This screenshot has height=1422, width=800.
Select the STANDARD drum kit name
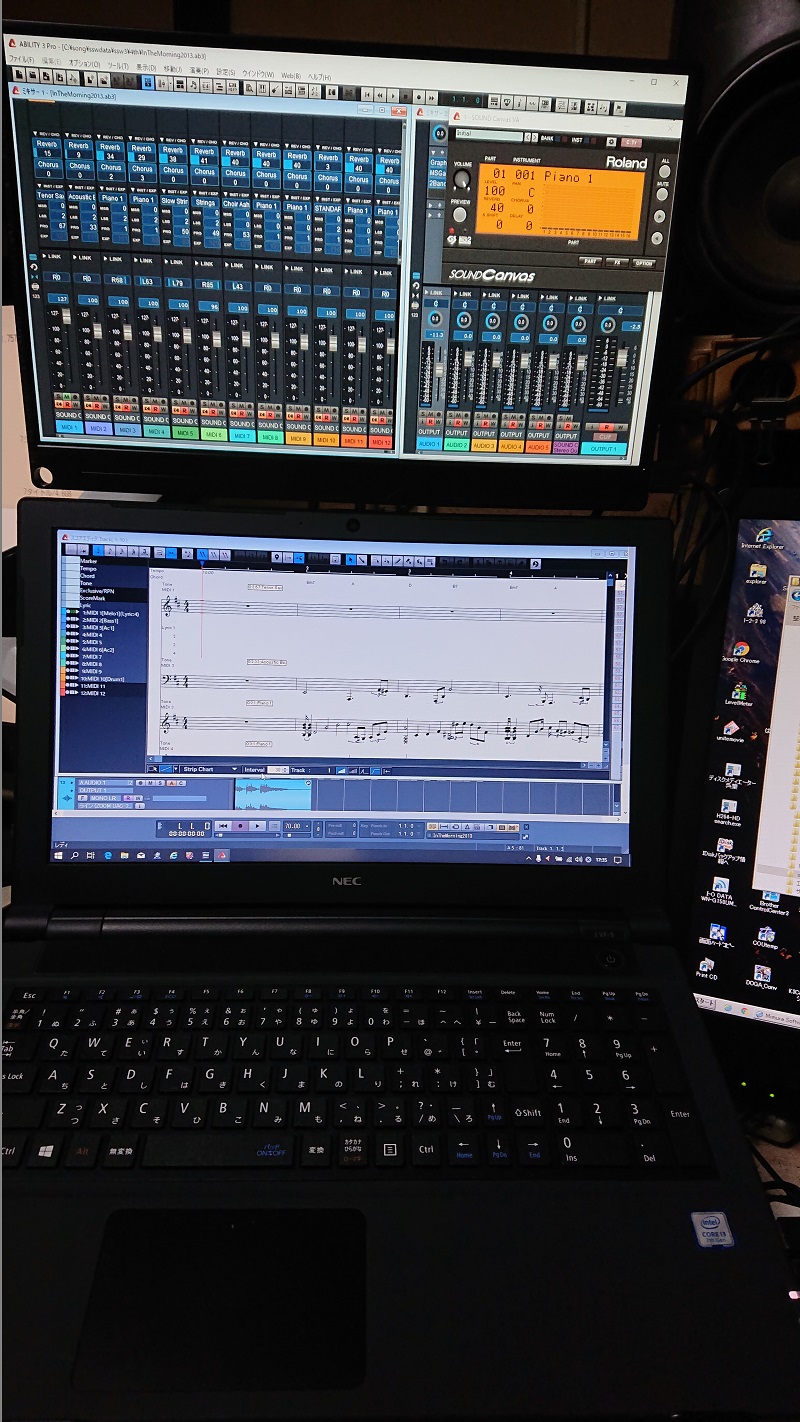[328, 208]
